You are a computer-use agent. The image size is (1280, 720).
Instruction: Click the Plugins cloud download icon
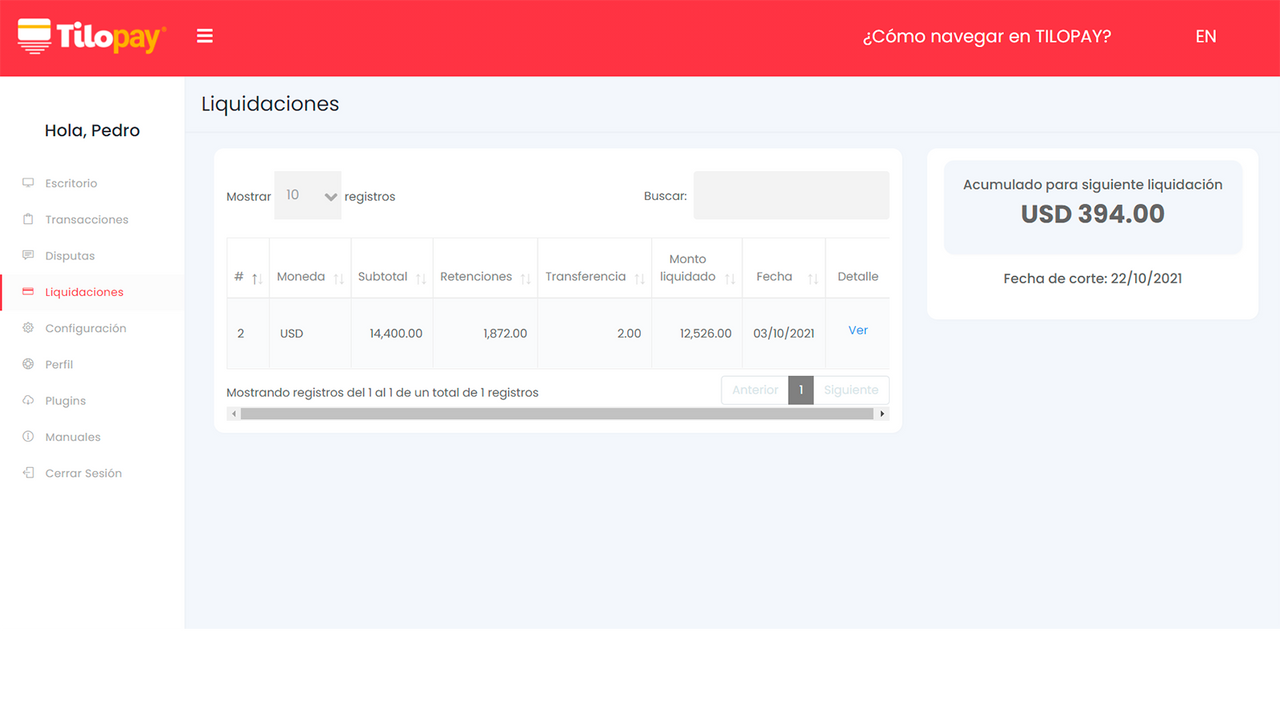pos(28,400)
